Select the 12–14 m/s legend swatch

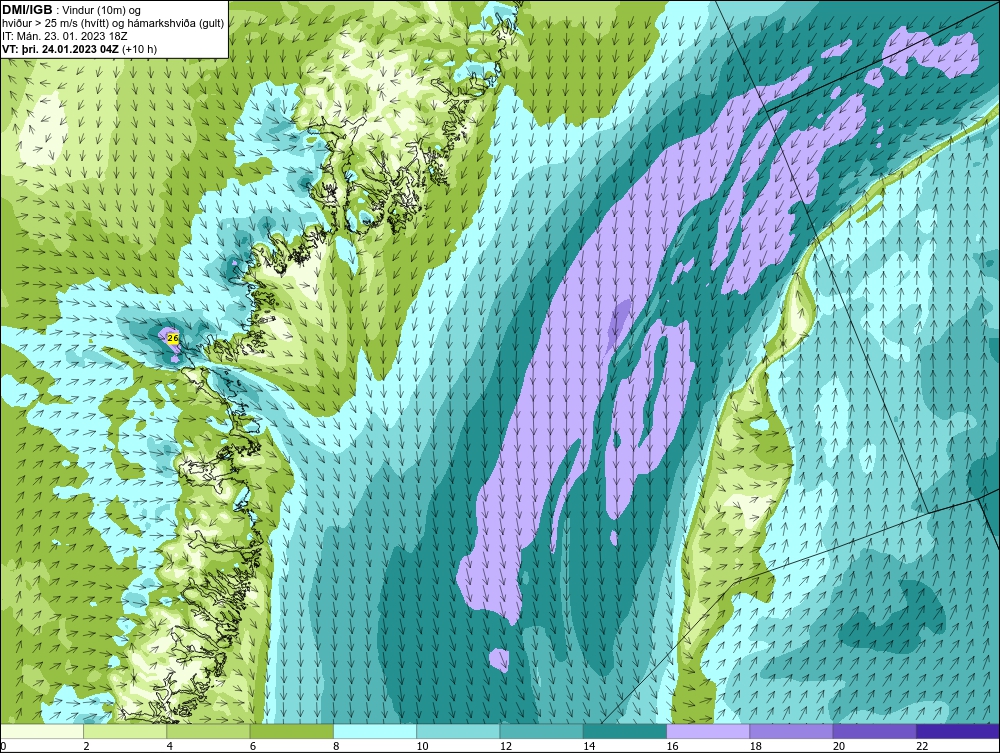[x=541, y=731]
